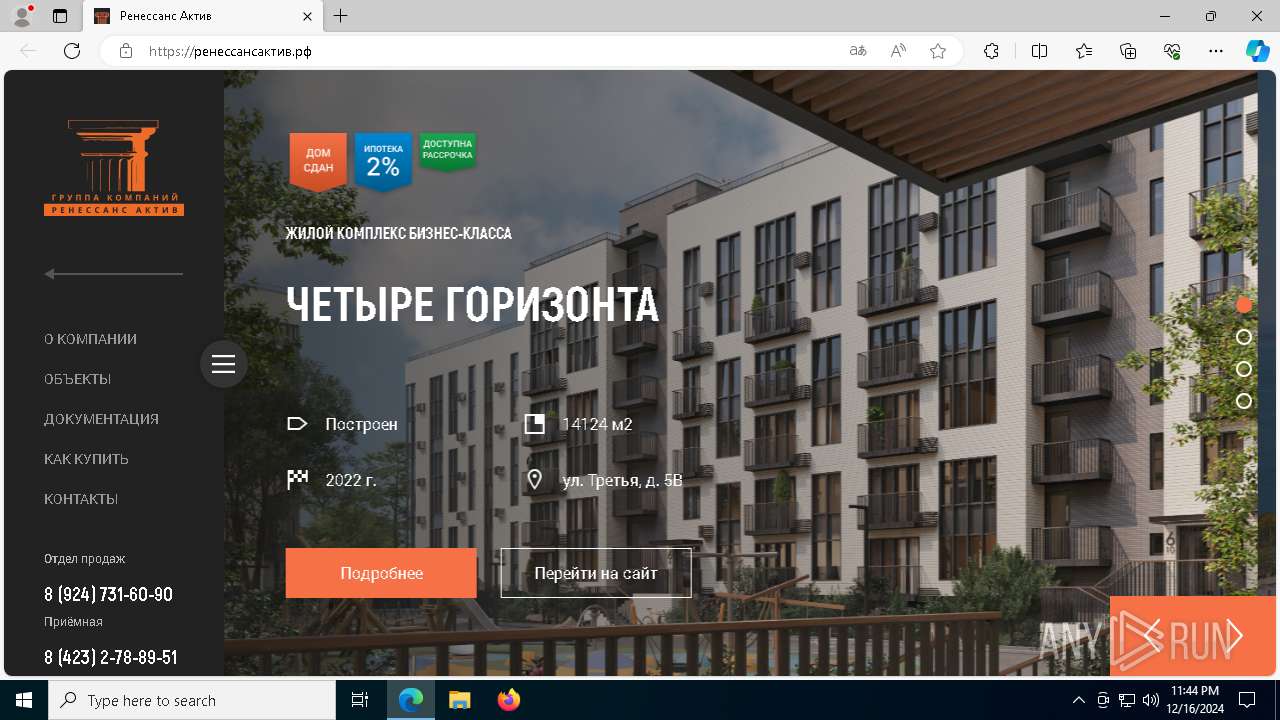
Task: Open the КОНТАКТЫ menu item
Action: [x=81, y=499]
